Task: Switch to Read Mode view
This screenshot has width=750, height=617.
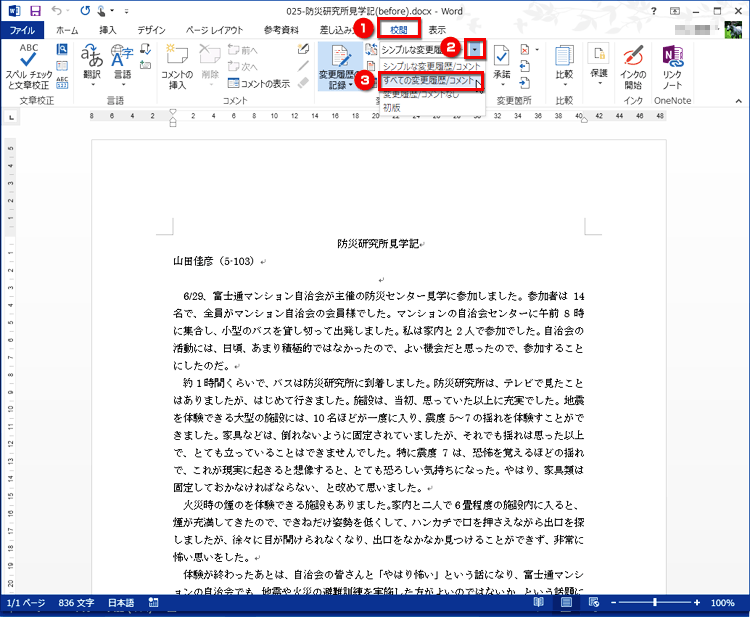Action: pos(538,602)
